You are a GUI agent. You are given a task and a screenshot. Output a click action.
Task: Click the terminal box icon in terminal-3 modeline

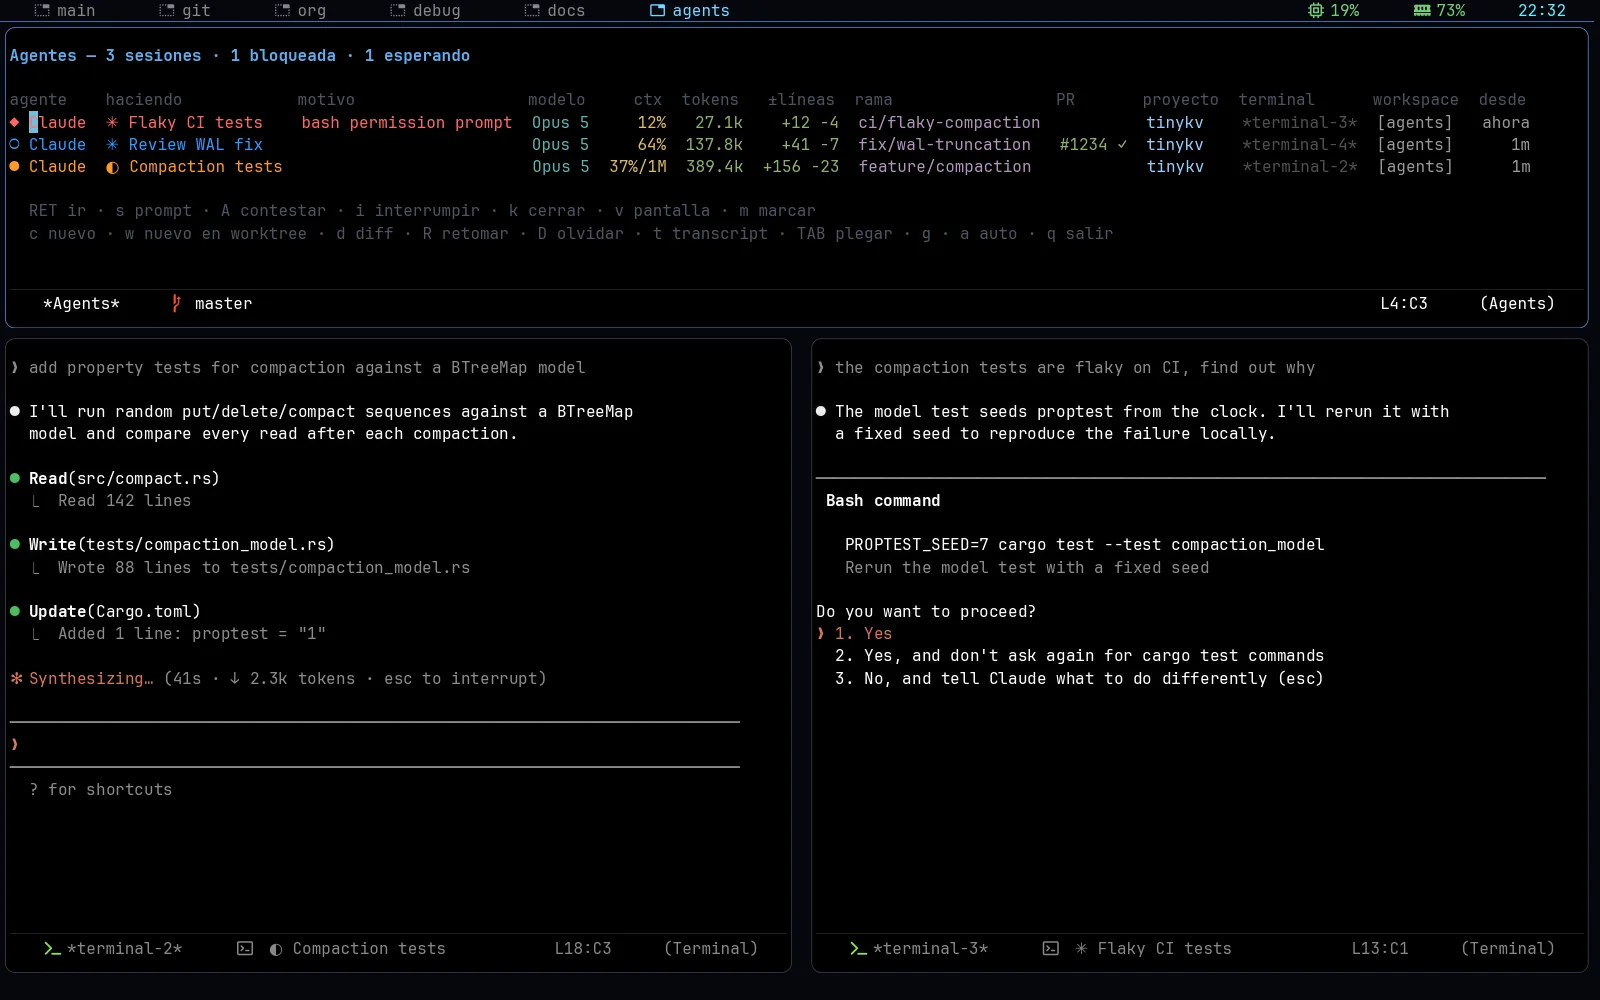coord(1051,948)
